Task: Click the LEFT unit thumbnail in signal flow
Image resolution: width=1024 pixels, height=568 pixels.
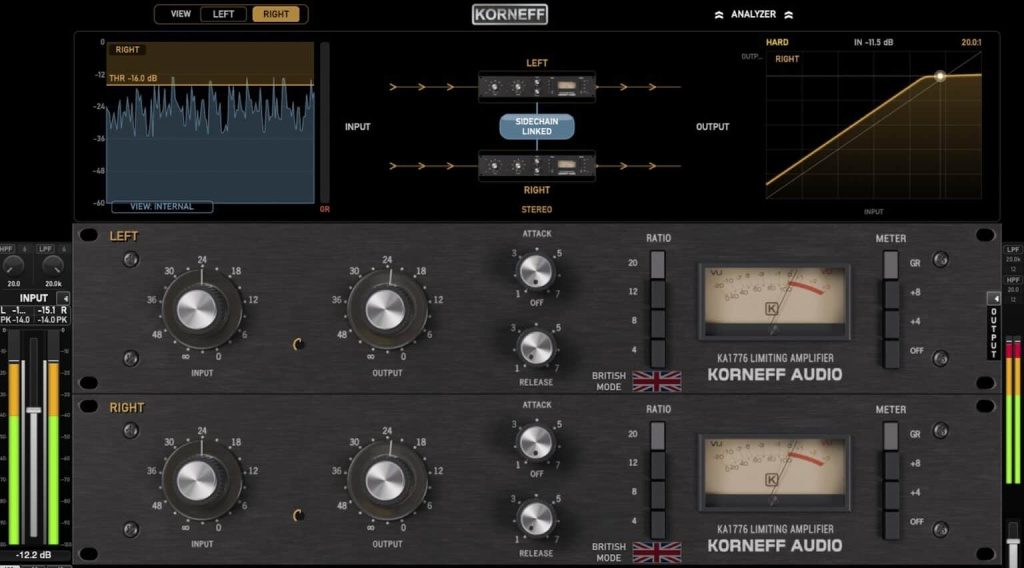Action: (537, 86)
